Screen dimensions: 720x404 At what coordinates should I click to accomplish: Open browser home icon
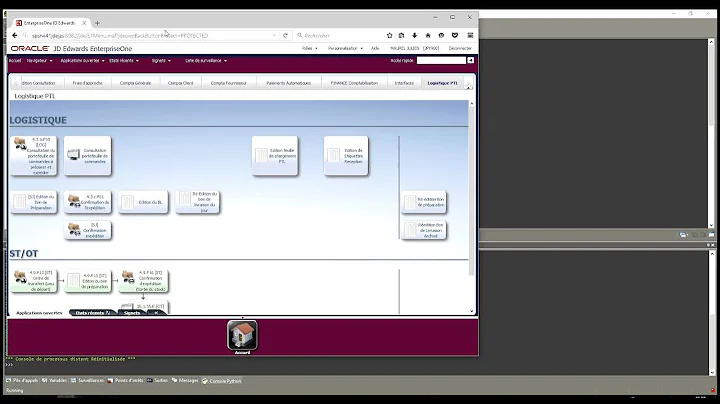point(428,35)
